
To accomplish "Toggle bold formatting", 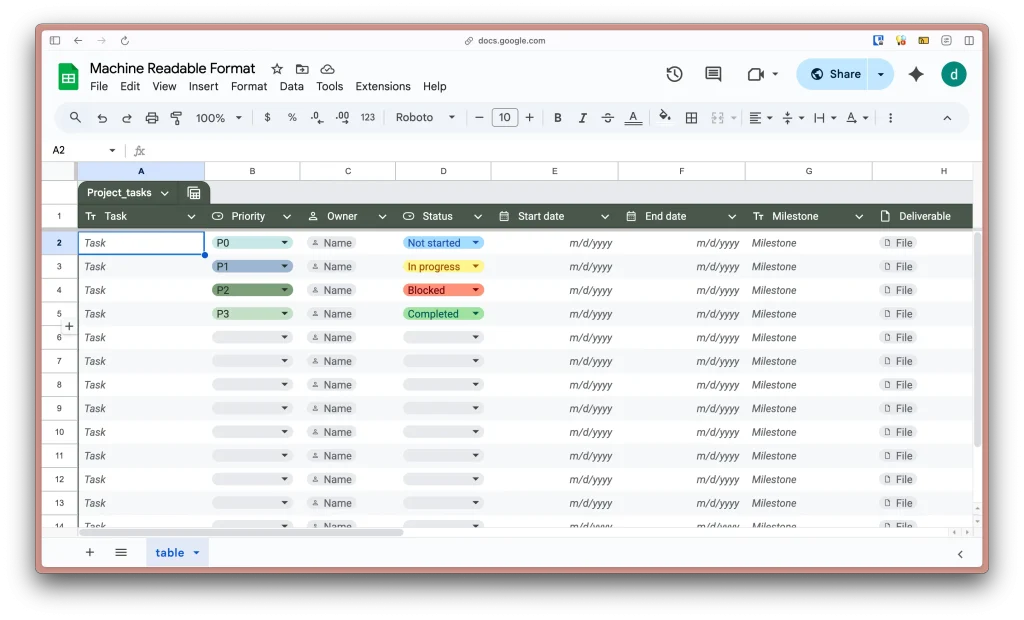I will [x=557, y=117].
